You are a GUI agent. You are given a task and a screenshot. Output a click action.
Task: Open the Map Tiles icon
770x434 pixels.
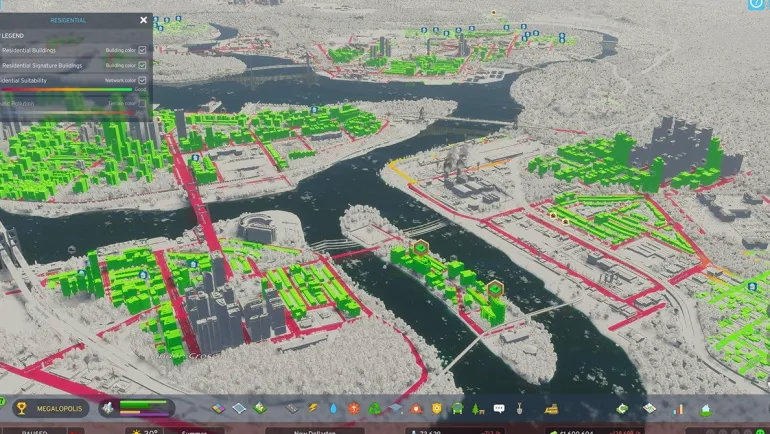coord(649,408)
